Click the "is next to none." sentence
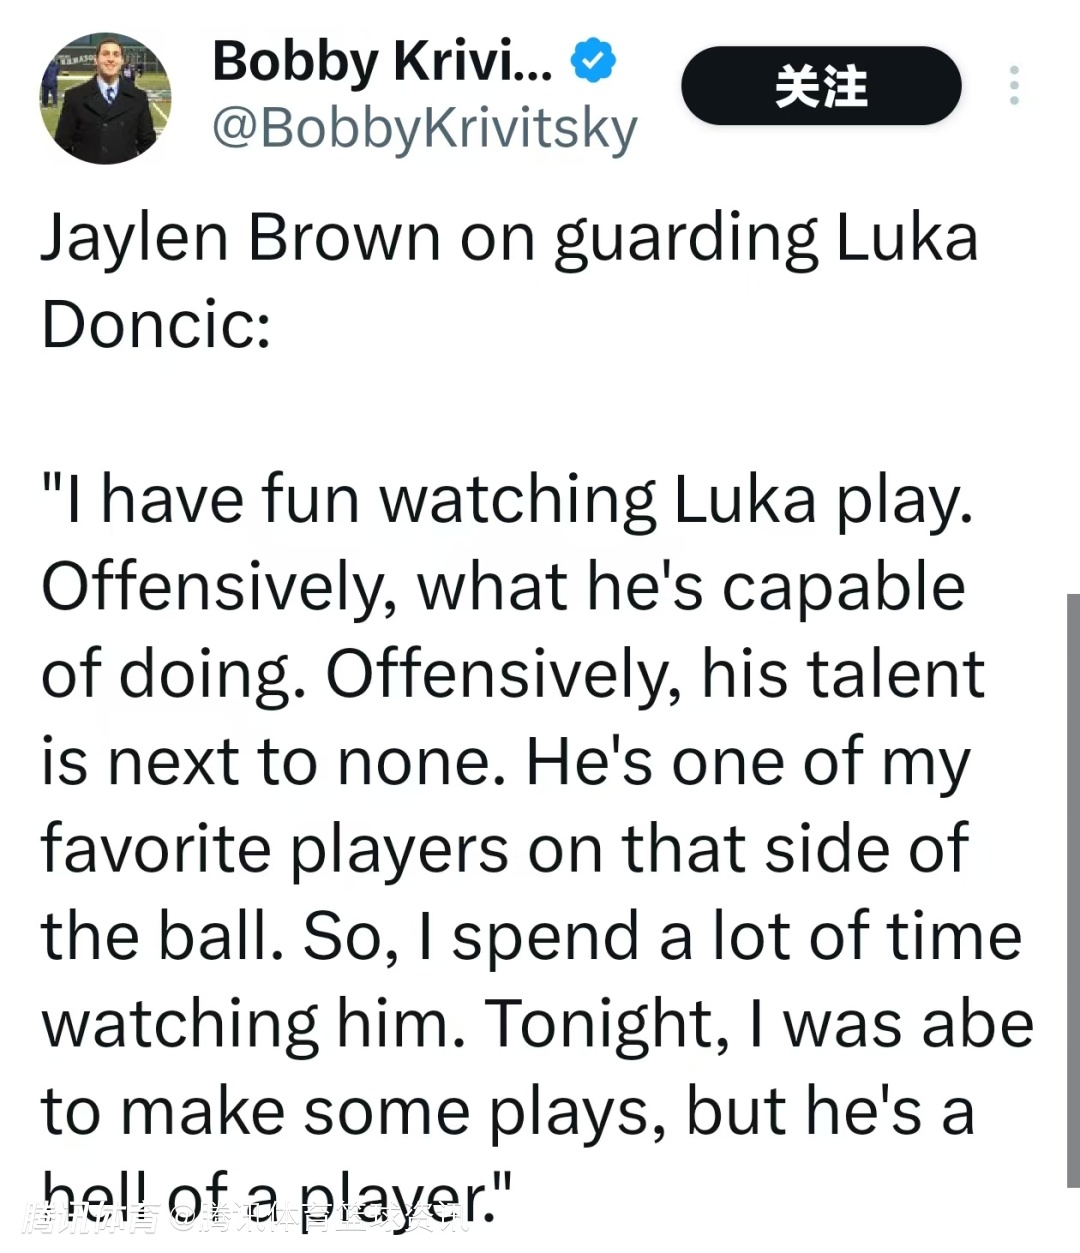1080x1253 pixels. click(272, 762)
